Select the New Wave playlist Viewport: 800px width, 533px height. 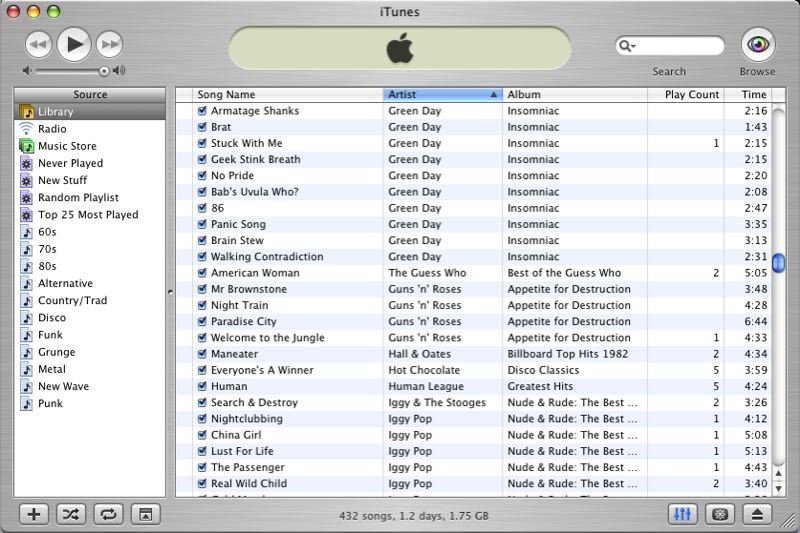[90, 387]
